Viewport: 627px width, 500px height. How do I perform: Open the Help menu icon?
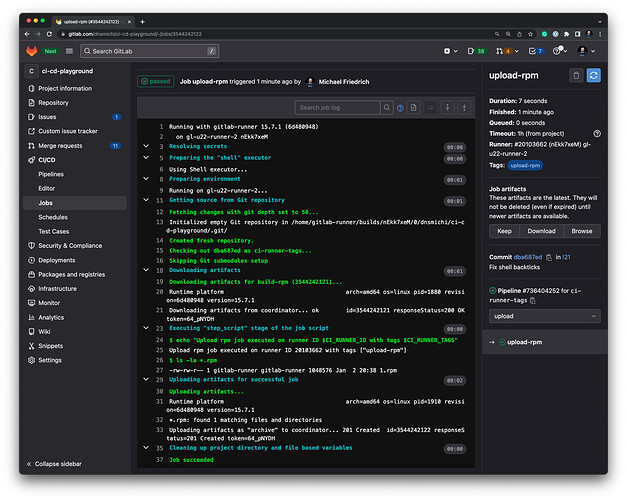(x=559, y=51)
